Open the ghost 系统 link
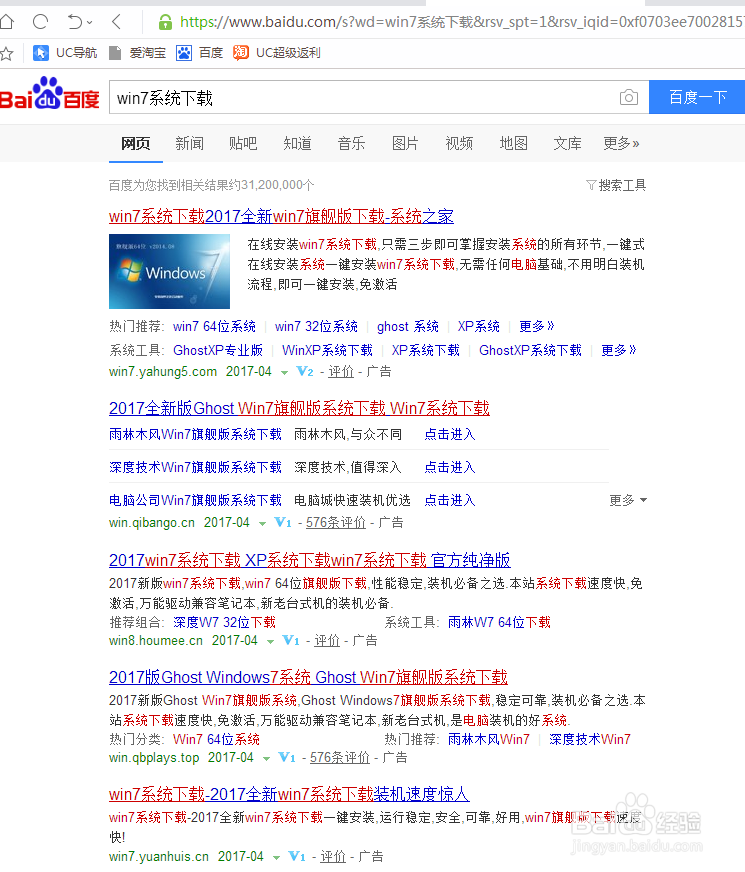745x872 pixels. (408, 326)
